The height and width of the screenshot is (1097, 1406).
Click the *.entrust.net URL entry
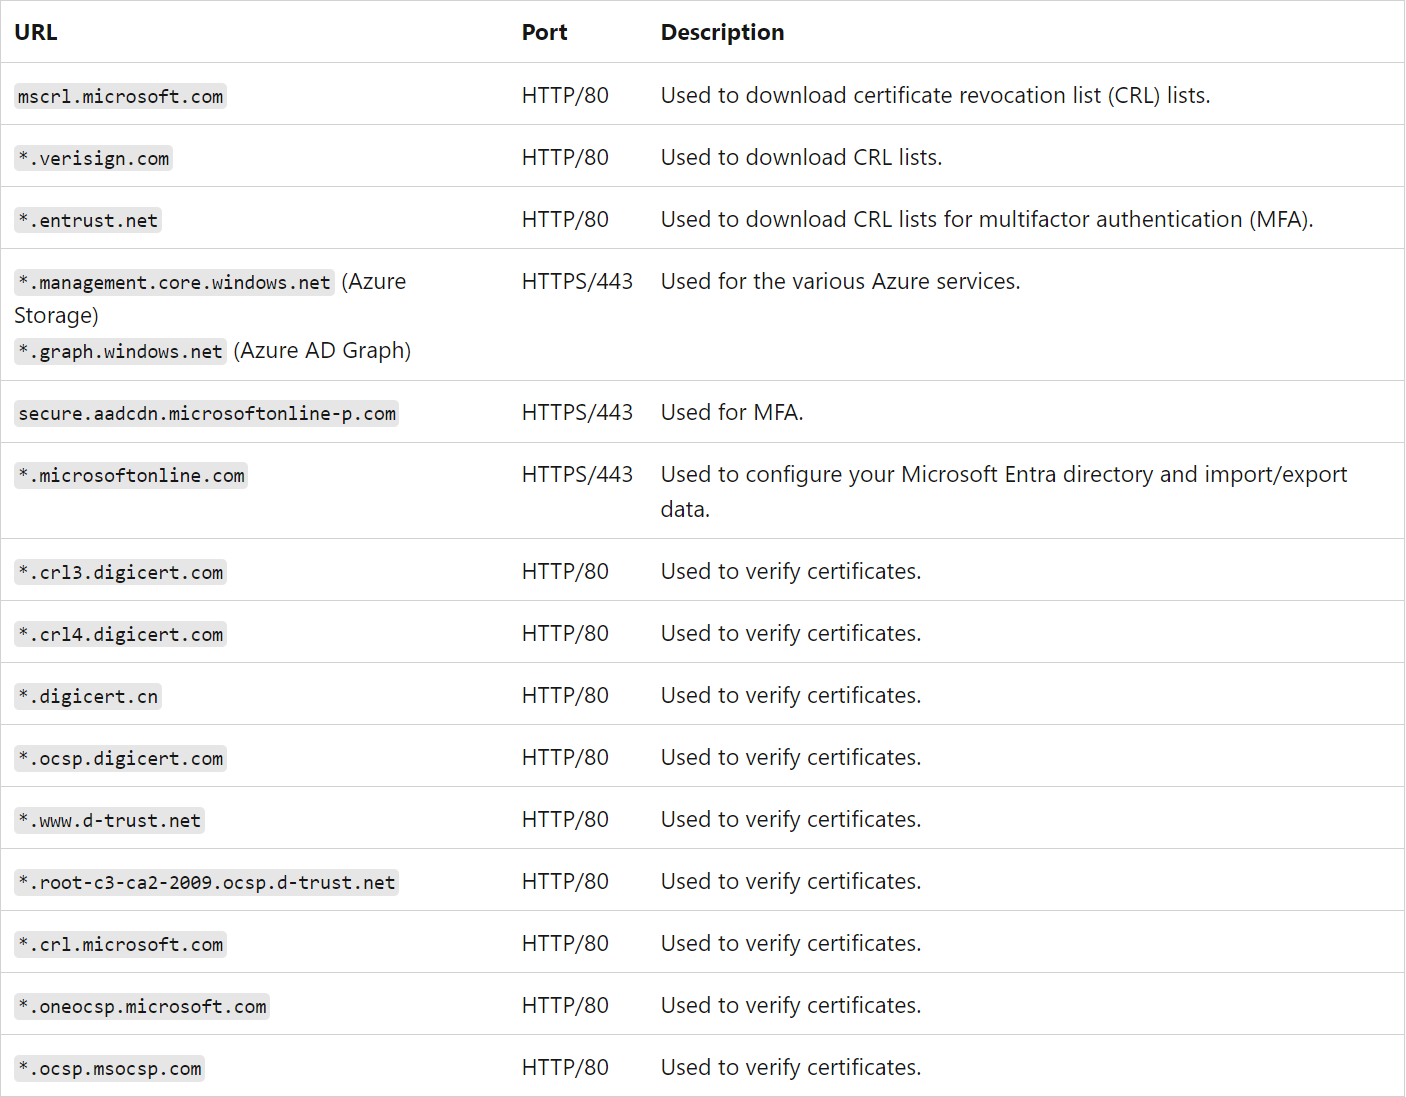click(x=88, y=221)
